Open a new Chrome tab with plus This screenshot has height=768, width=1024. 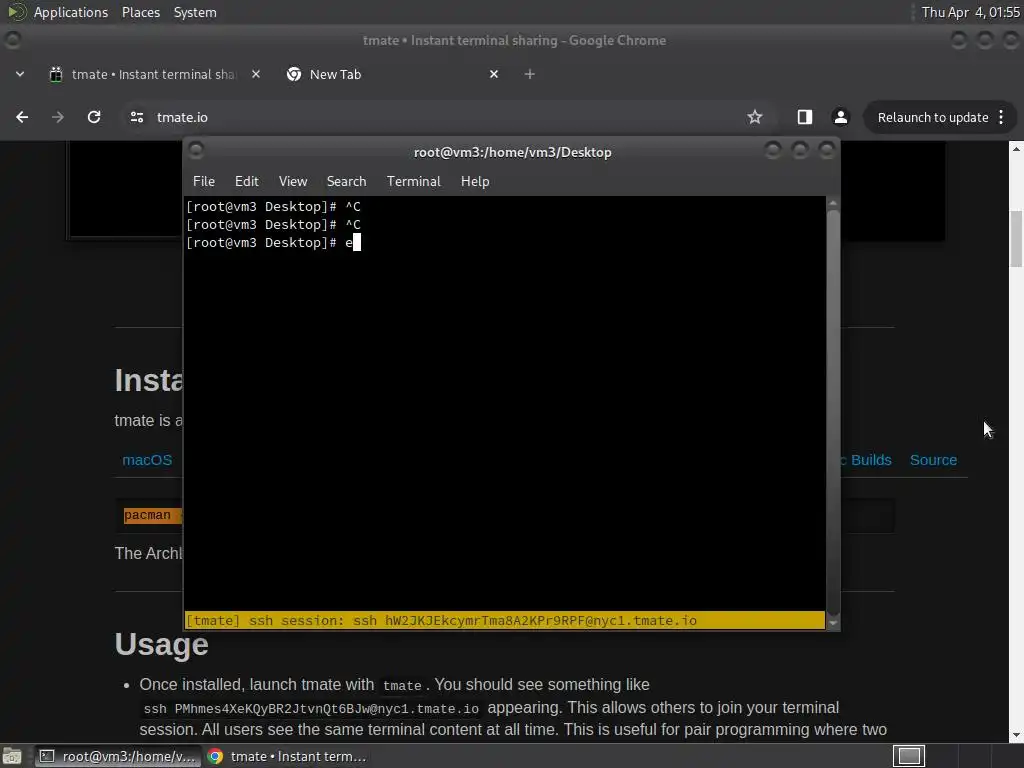[x=530, y=74]
